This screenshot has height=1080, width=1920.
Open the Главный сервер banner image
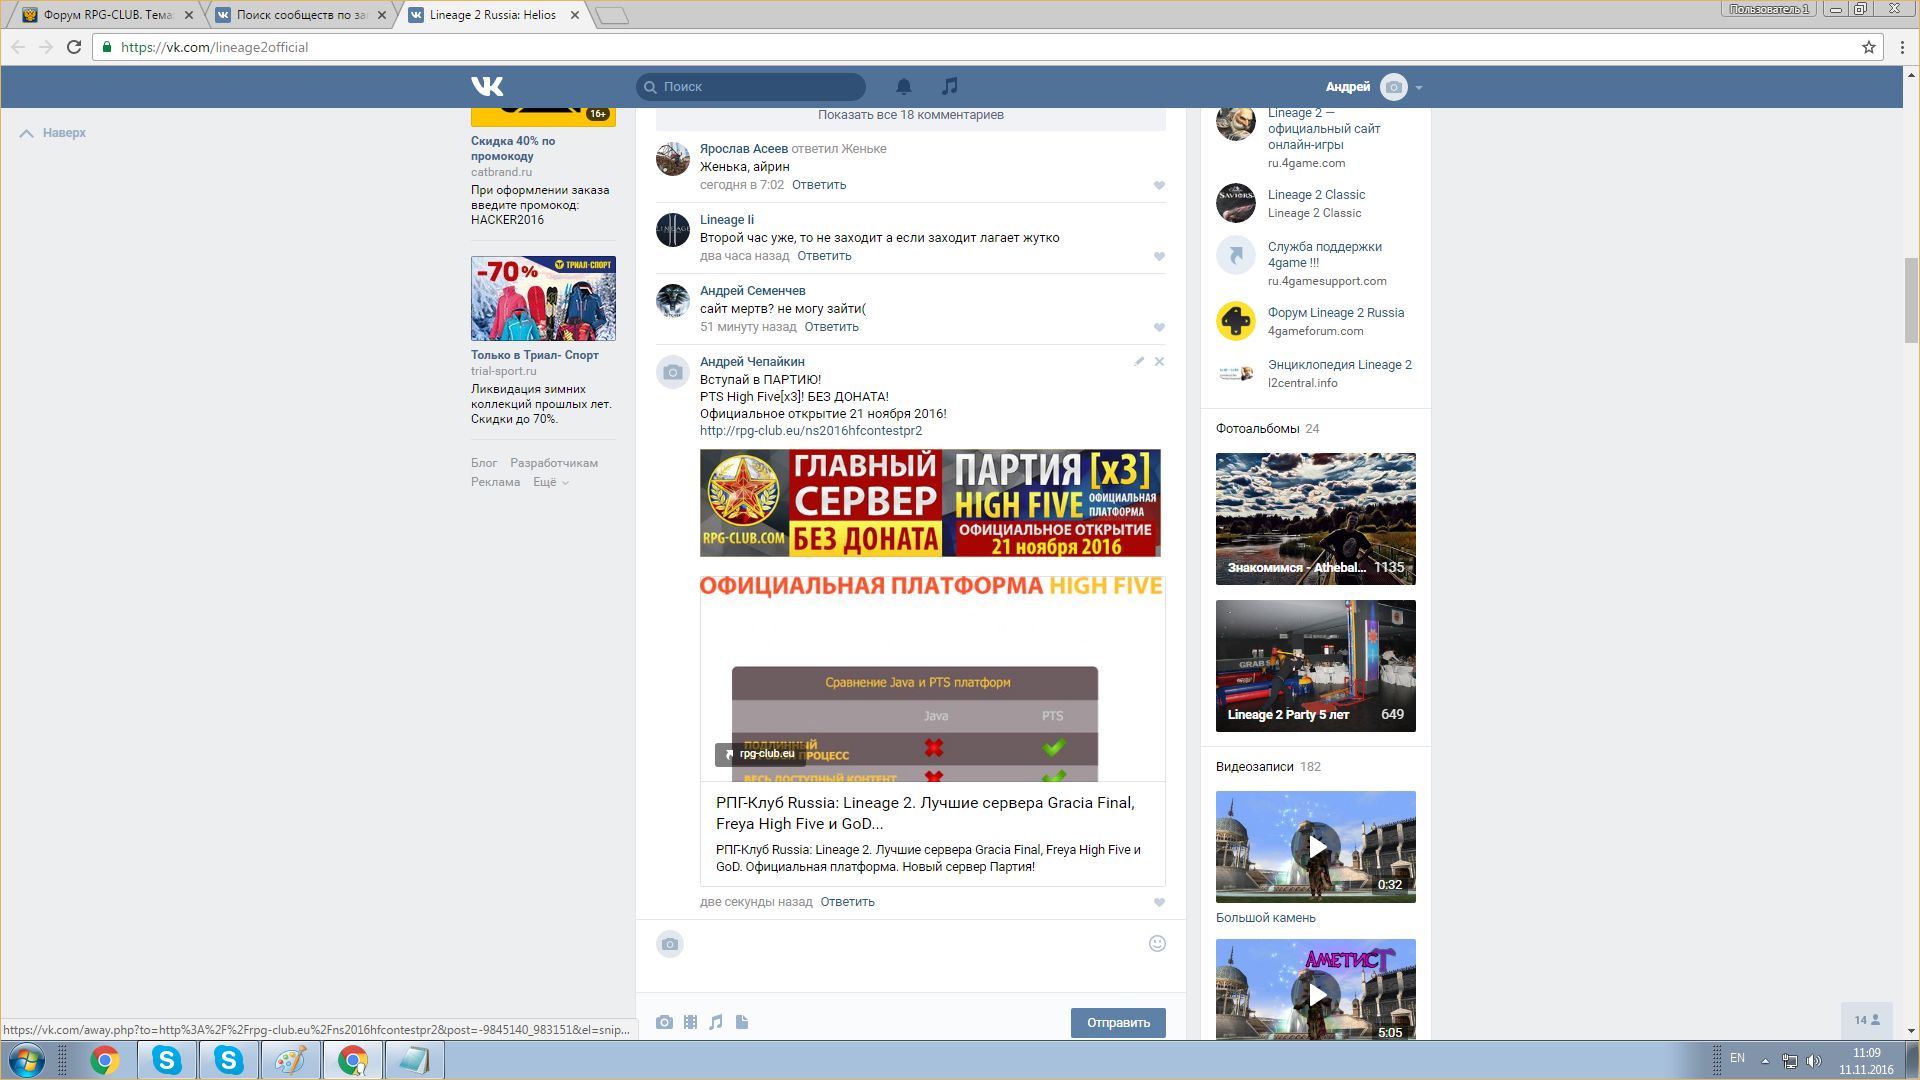click(930, 503)
